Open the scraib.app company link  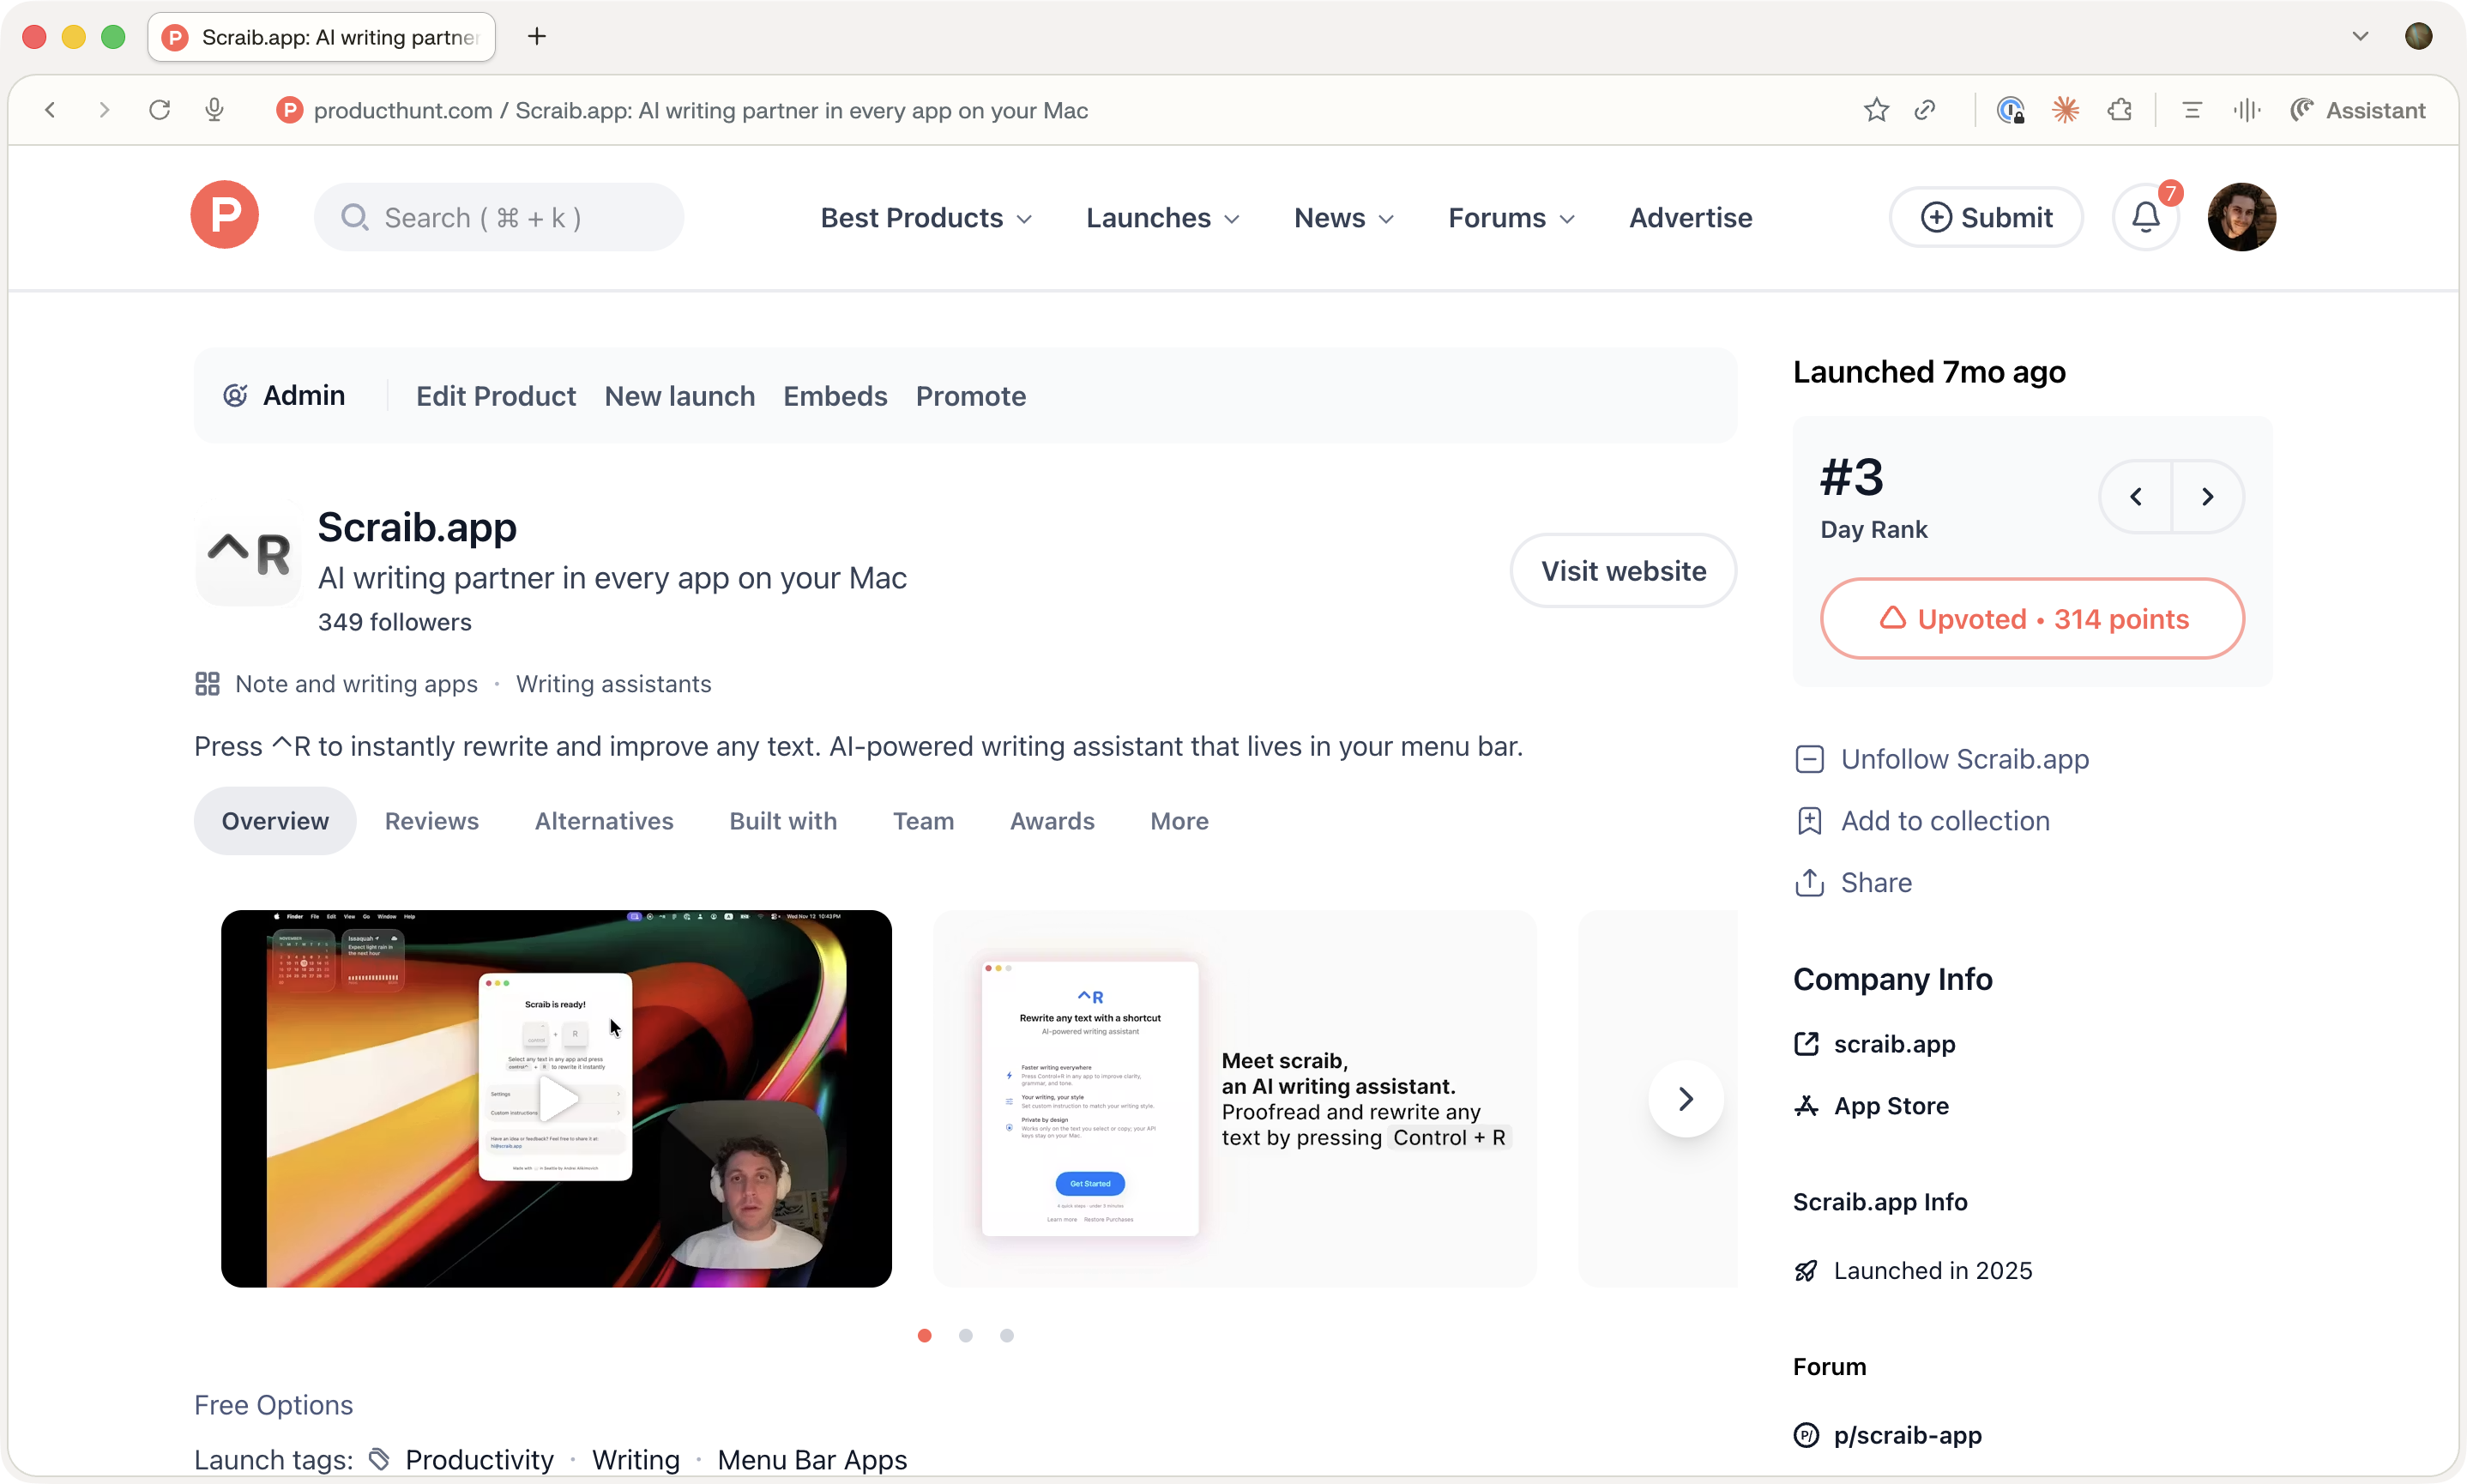pos(1874,1044)
